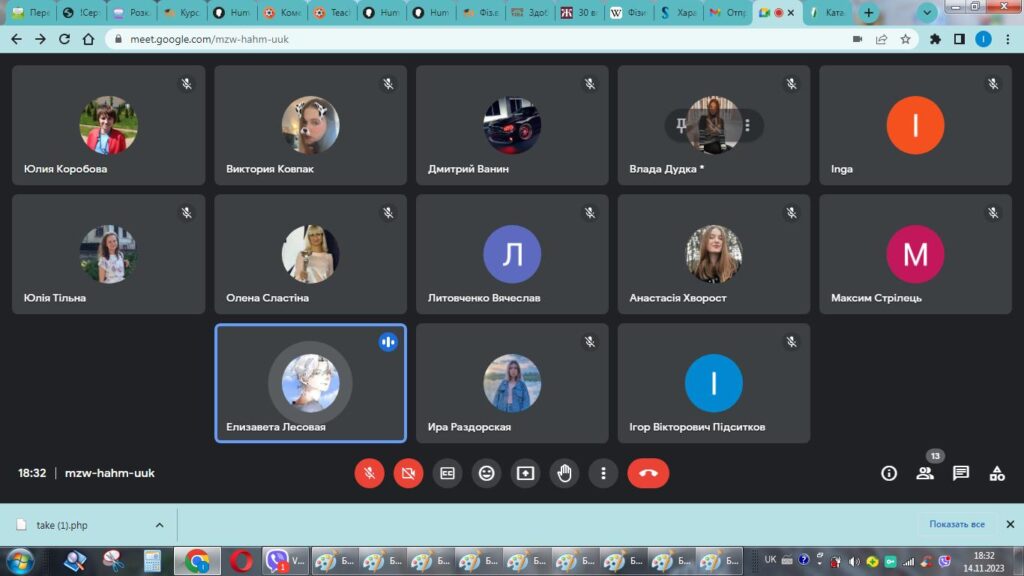Open Meet more options three-dot menu

pyautogui.click(x=603, y=473)
